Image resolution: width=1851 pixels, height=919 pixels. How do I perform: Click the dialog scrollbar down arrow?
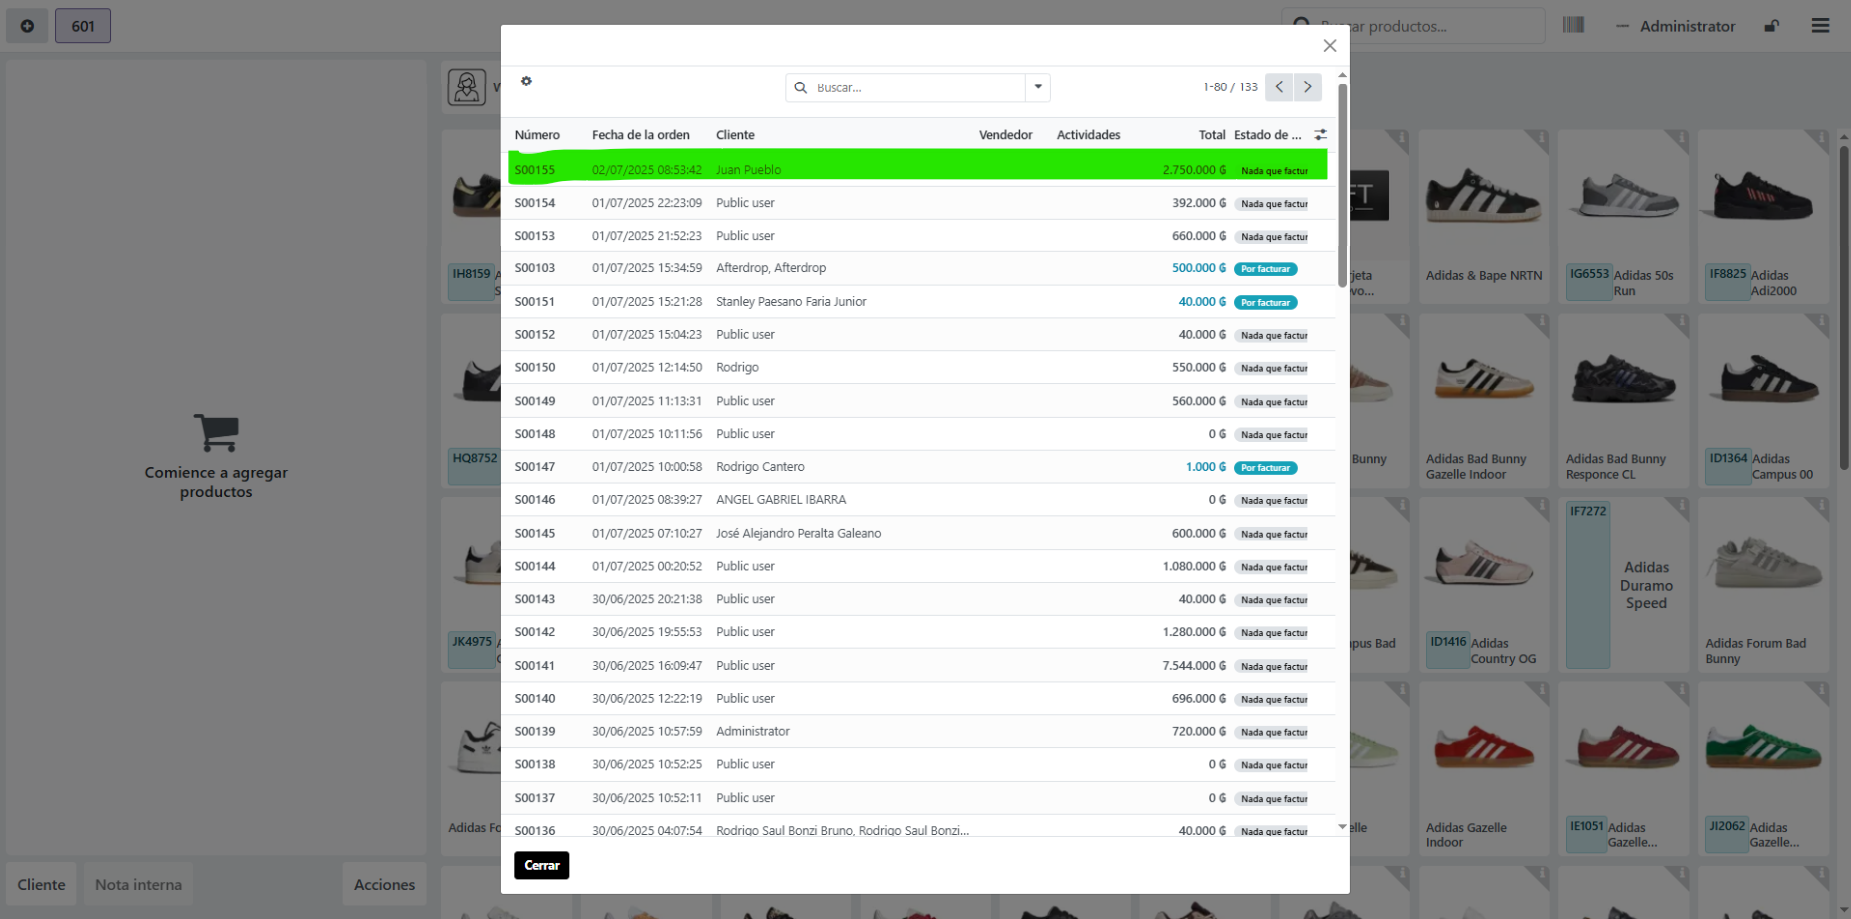click(1342, 826)
